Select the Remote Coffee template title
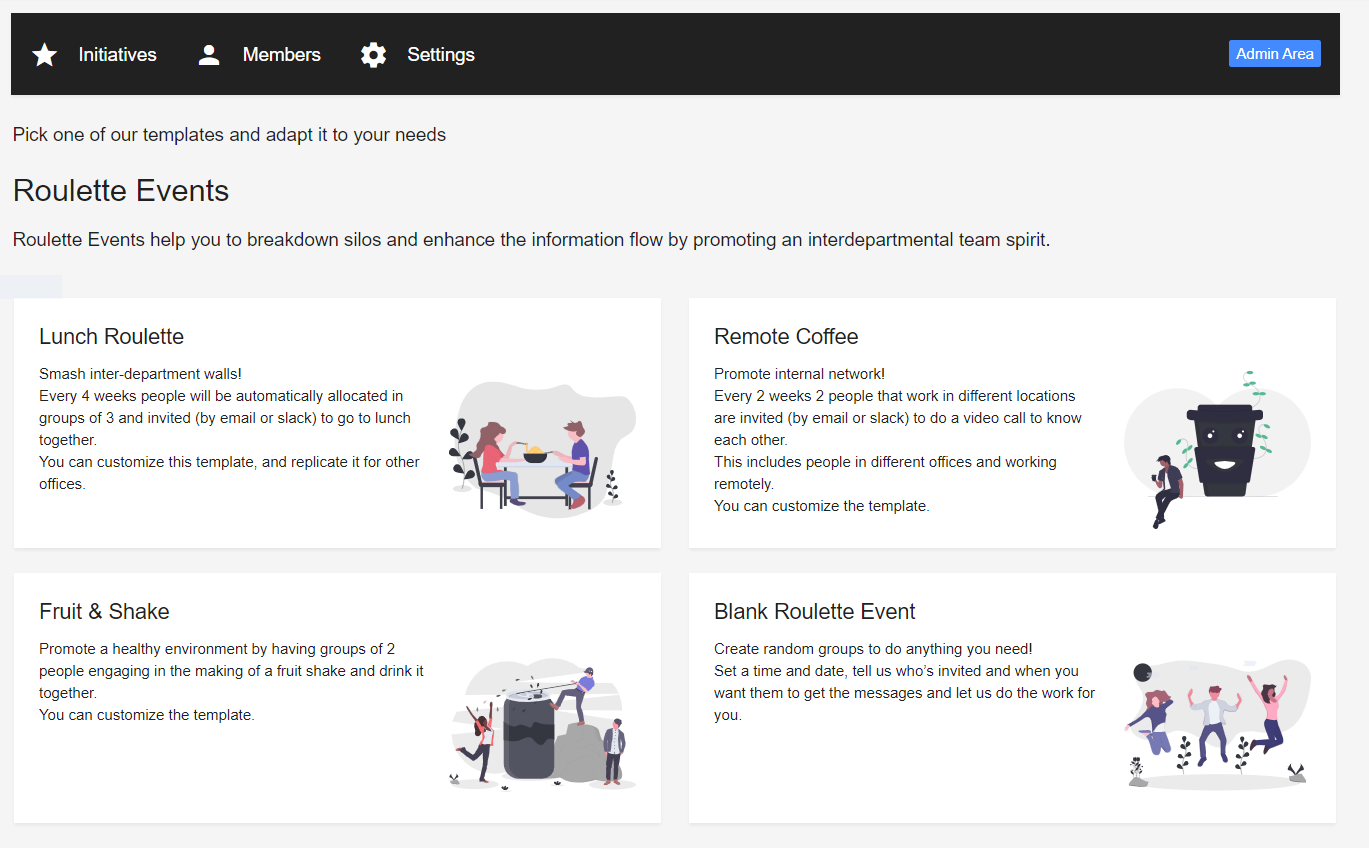1369x848 pixels. (785, 337)
